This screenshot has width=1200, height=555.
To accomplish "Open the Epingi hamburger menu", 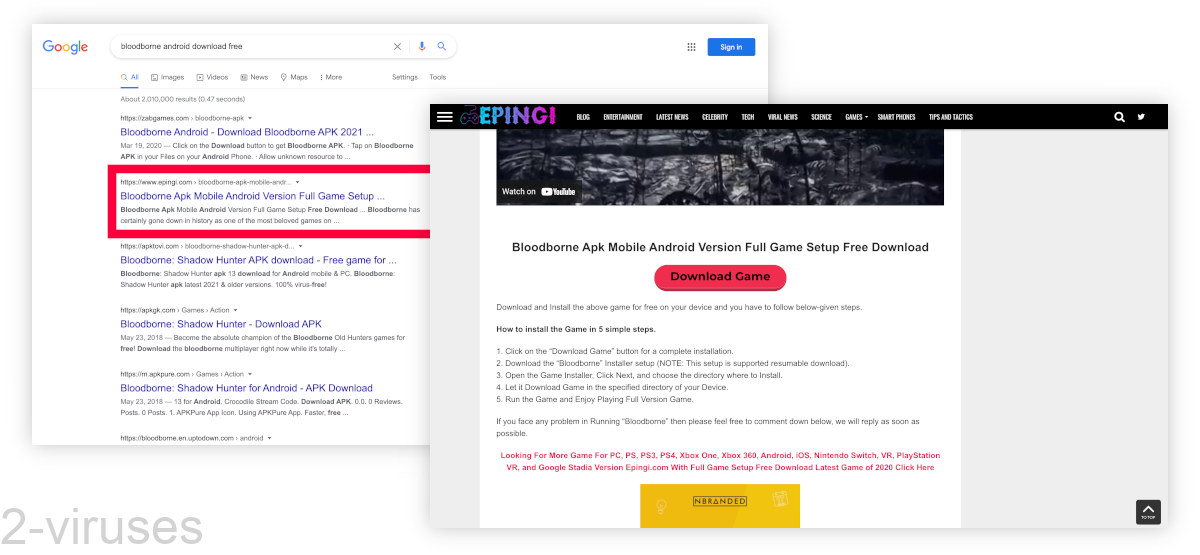I will pyautogui.click(x=445, y=117).
